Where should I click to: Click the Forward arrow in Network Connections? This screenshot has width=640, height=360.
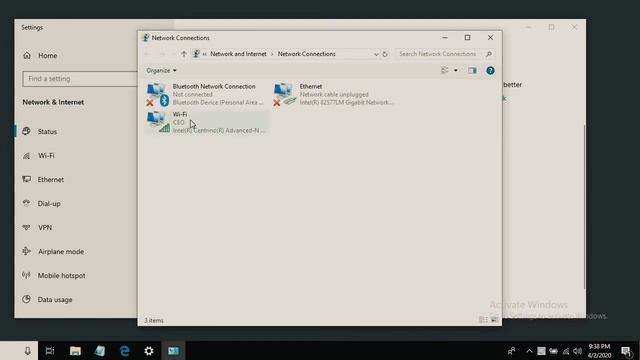tap(162, 54)
